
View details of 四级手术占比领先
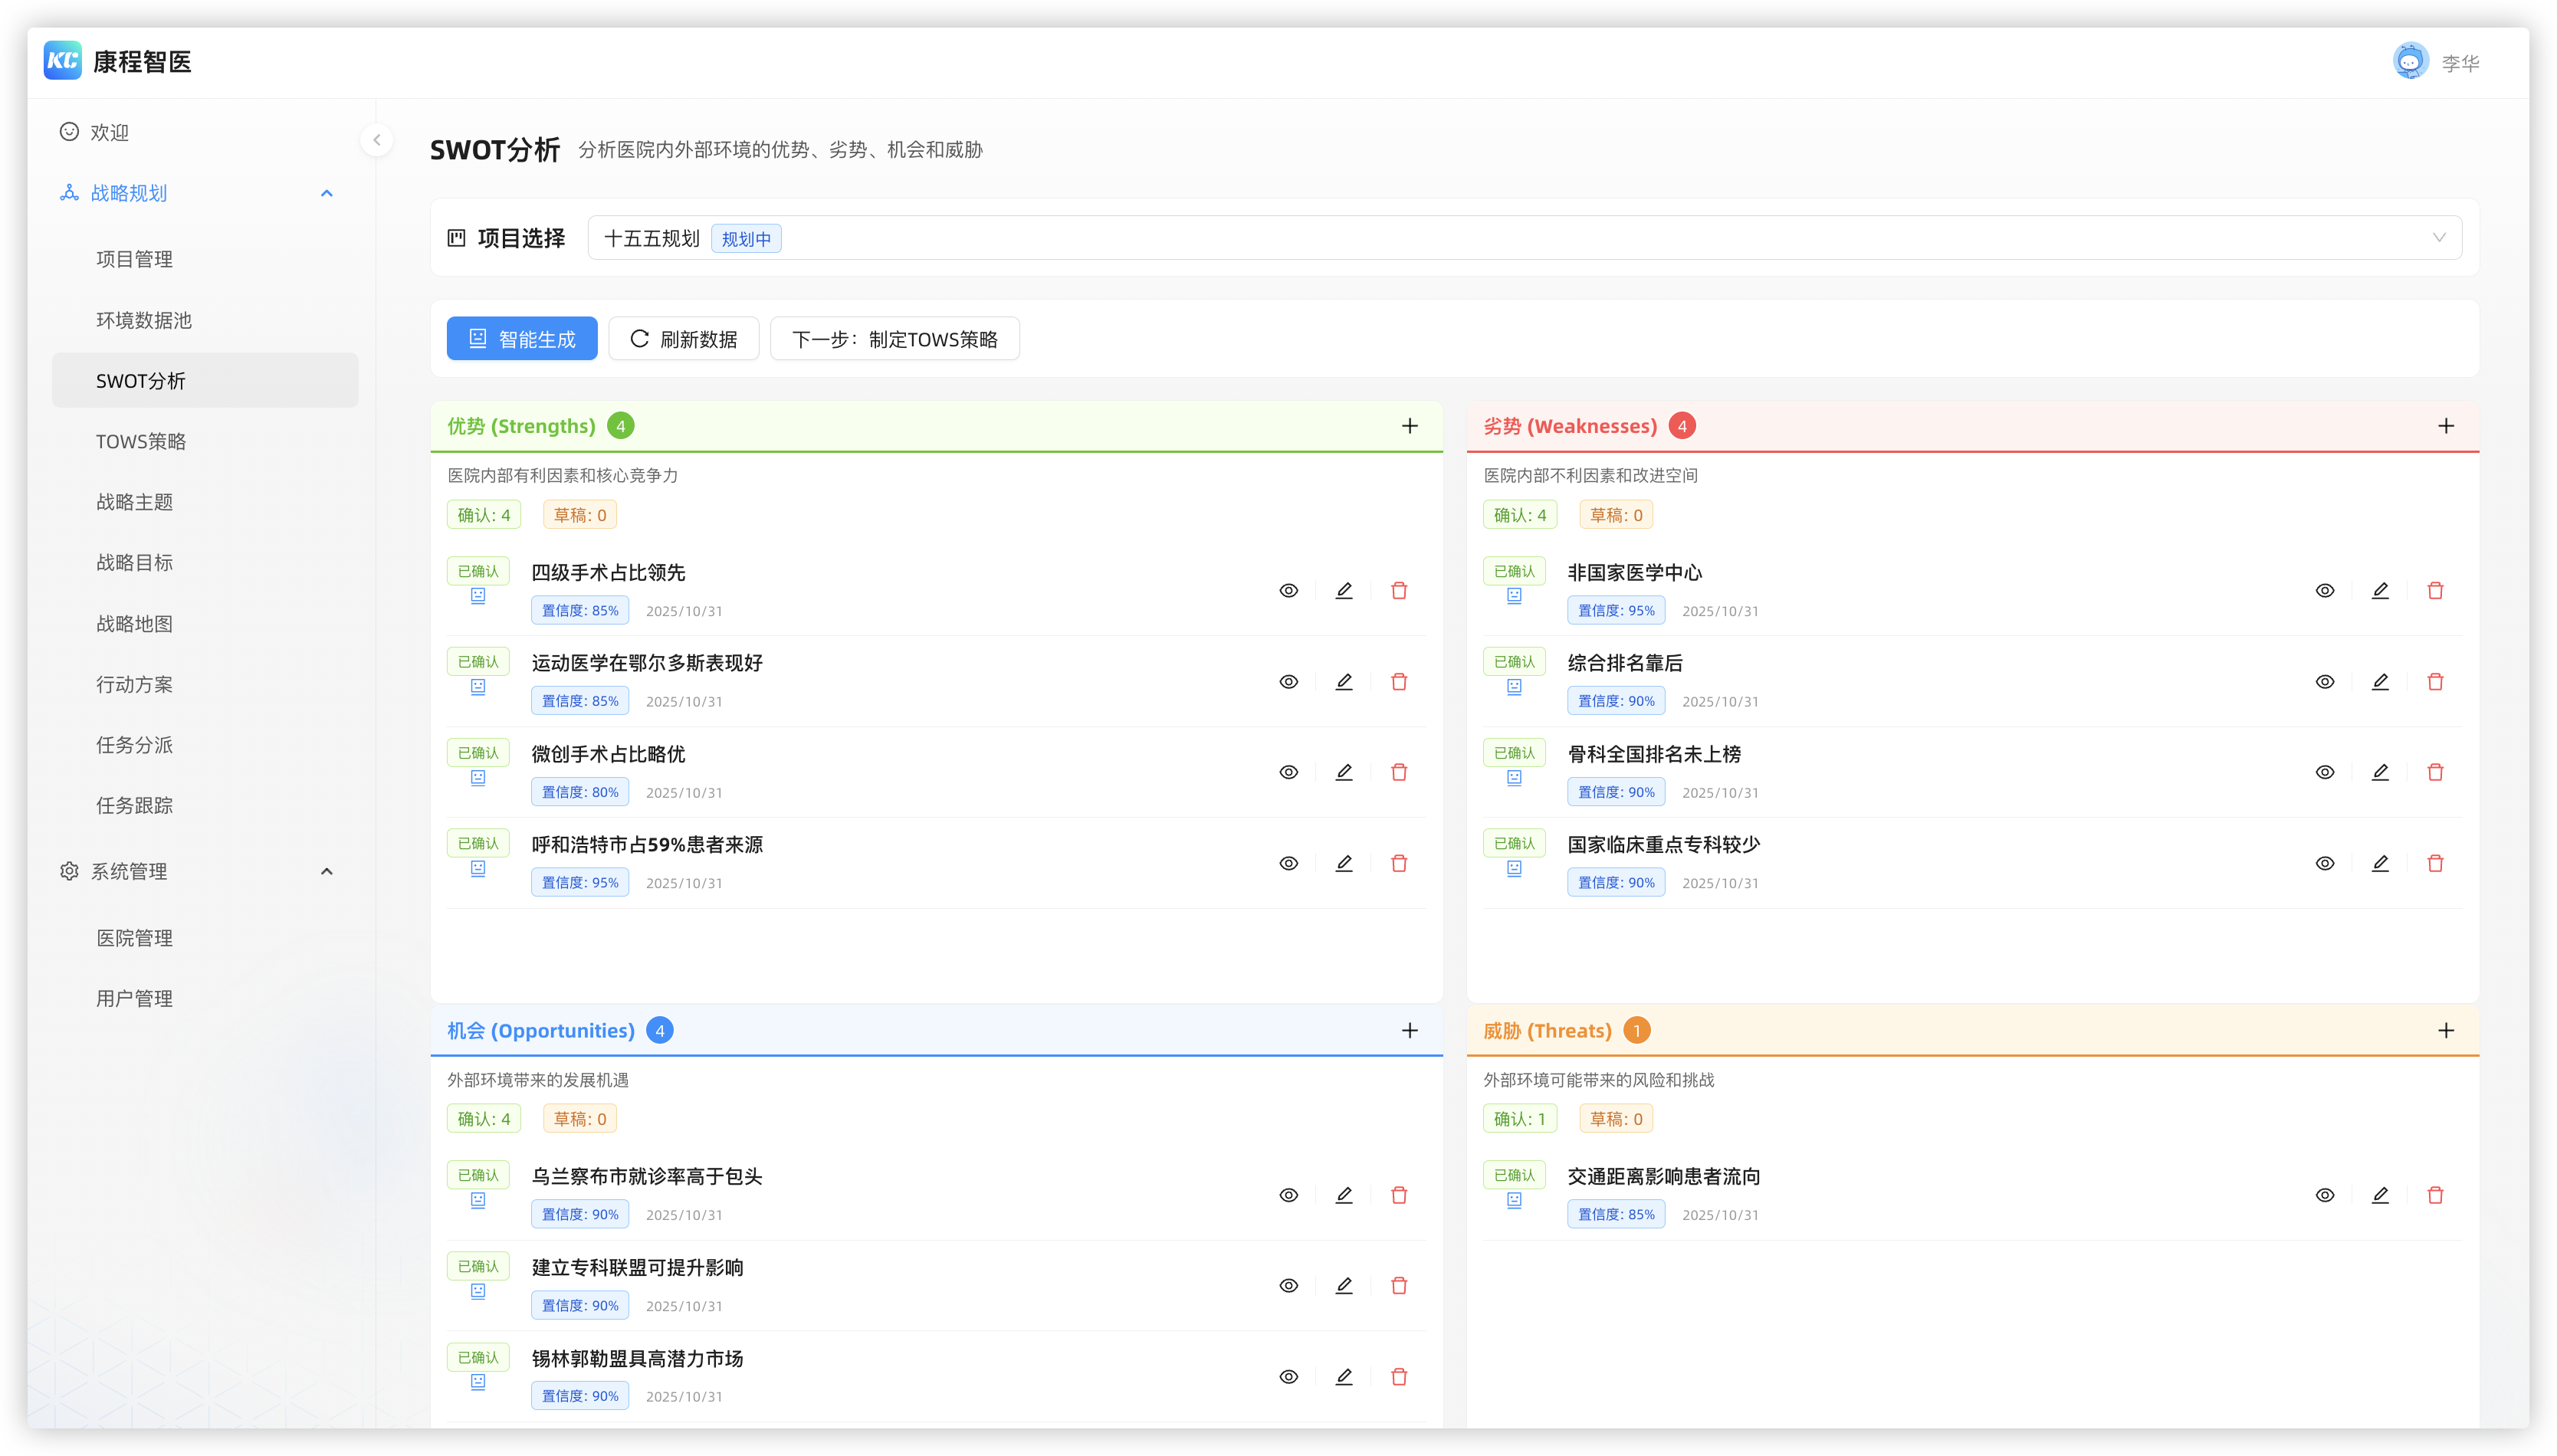(x=1289, y=591)
